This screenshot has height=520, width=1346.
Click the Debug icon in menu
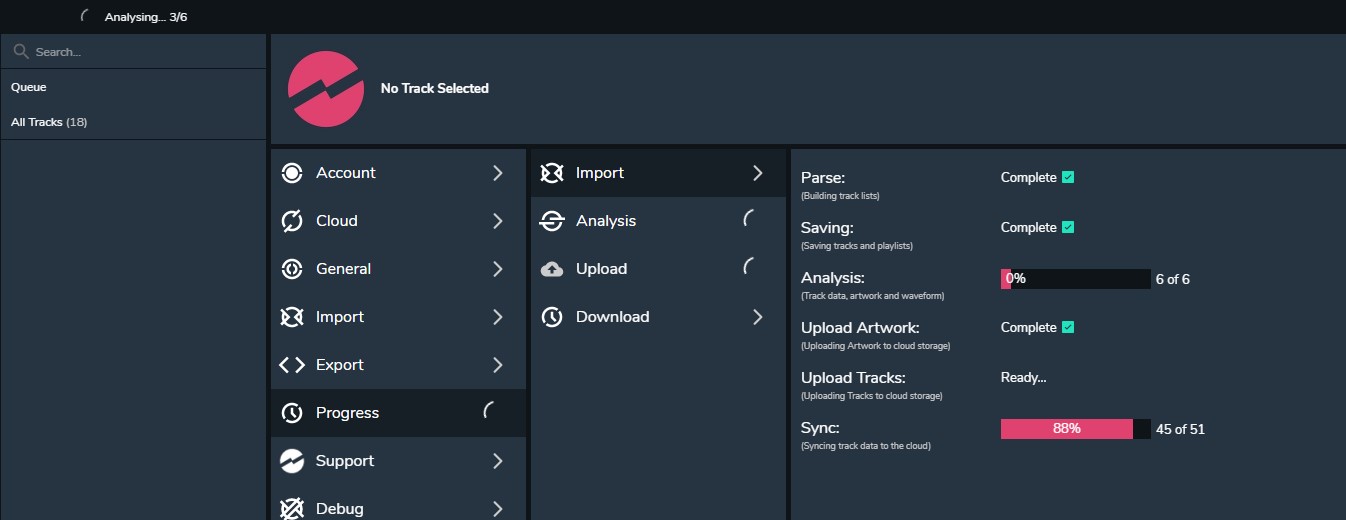click(292, 508)
